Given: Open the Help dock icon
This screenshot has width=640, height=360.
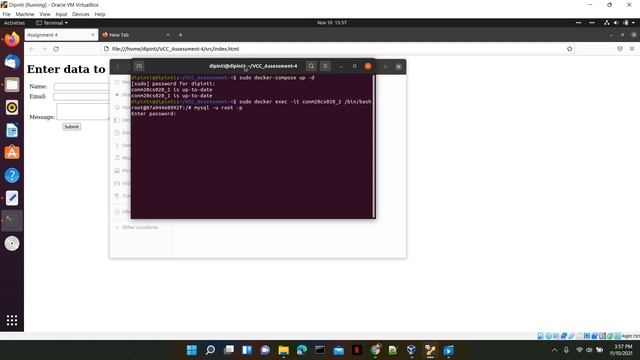Looking at the screenshot, I should pyautogui.click(x=12, y=176).
